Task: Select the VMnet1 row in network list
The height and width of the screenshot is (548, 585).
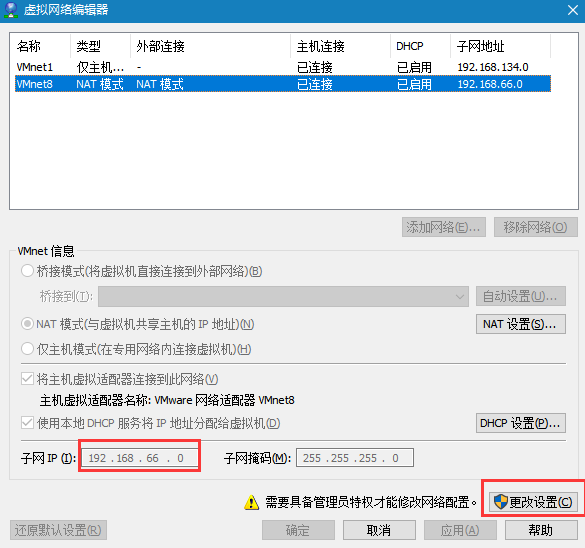Action: [x=283, y=67]
